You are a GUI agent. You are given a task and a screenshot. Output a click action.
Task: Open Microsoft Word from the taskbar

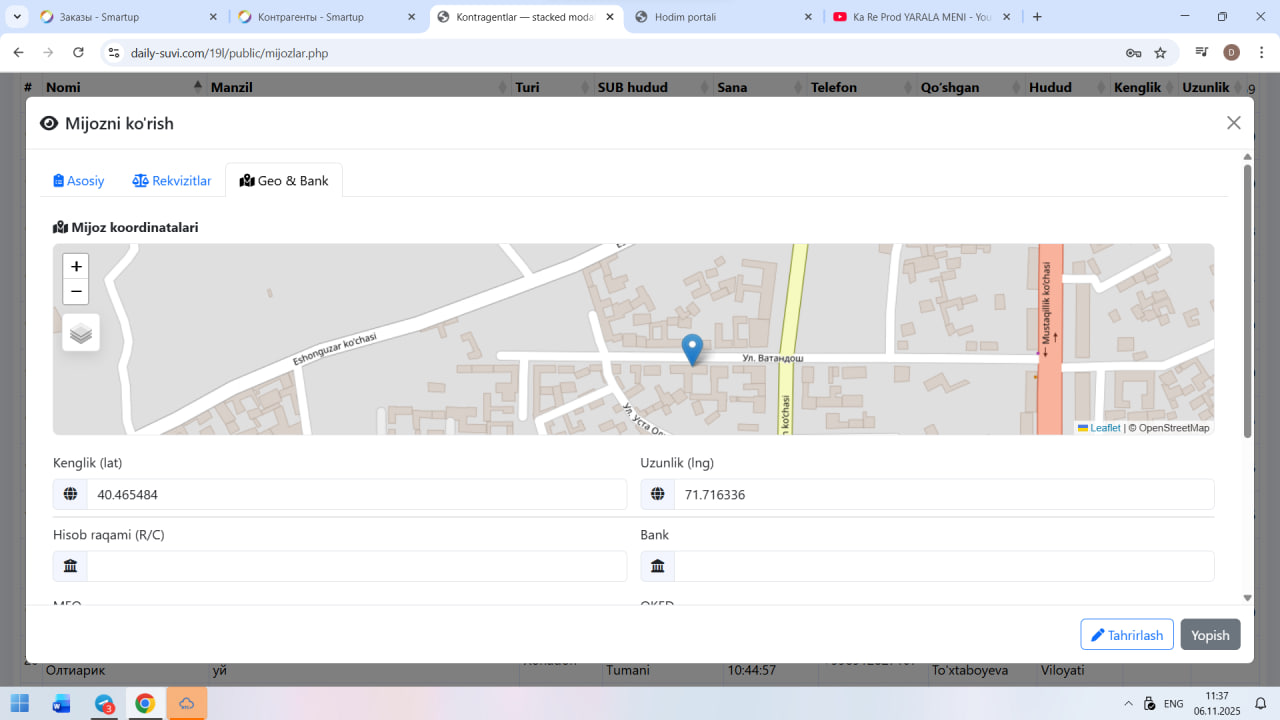61,703
